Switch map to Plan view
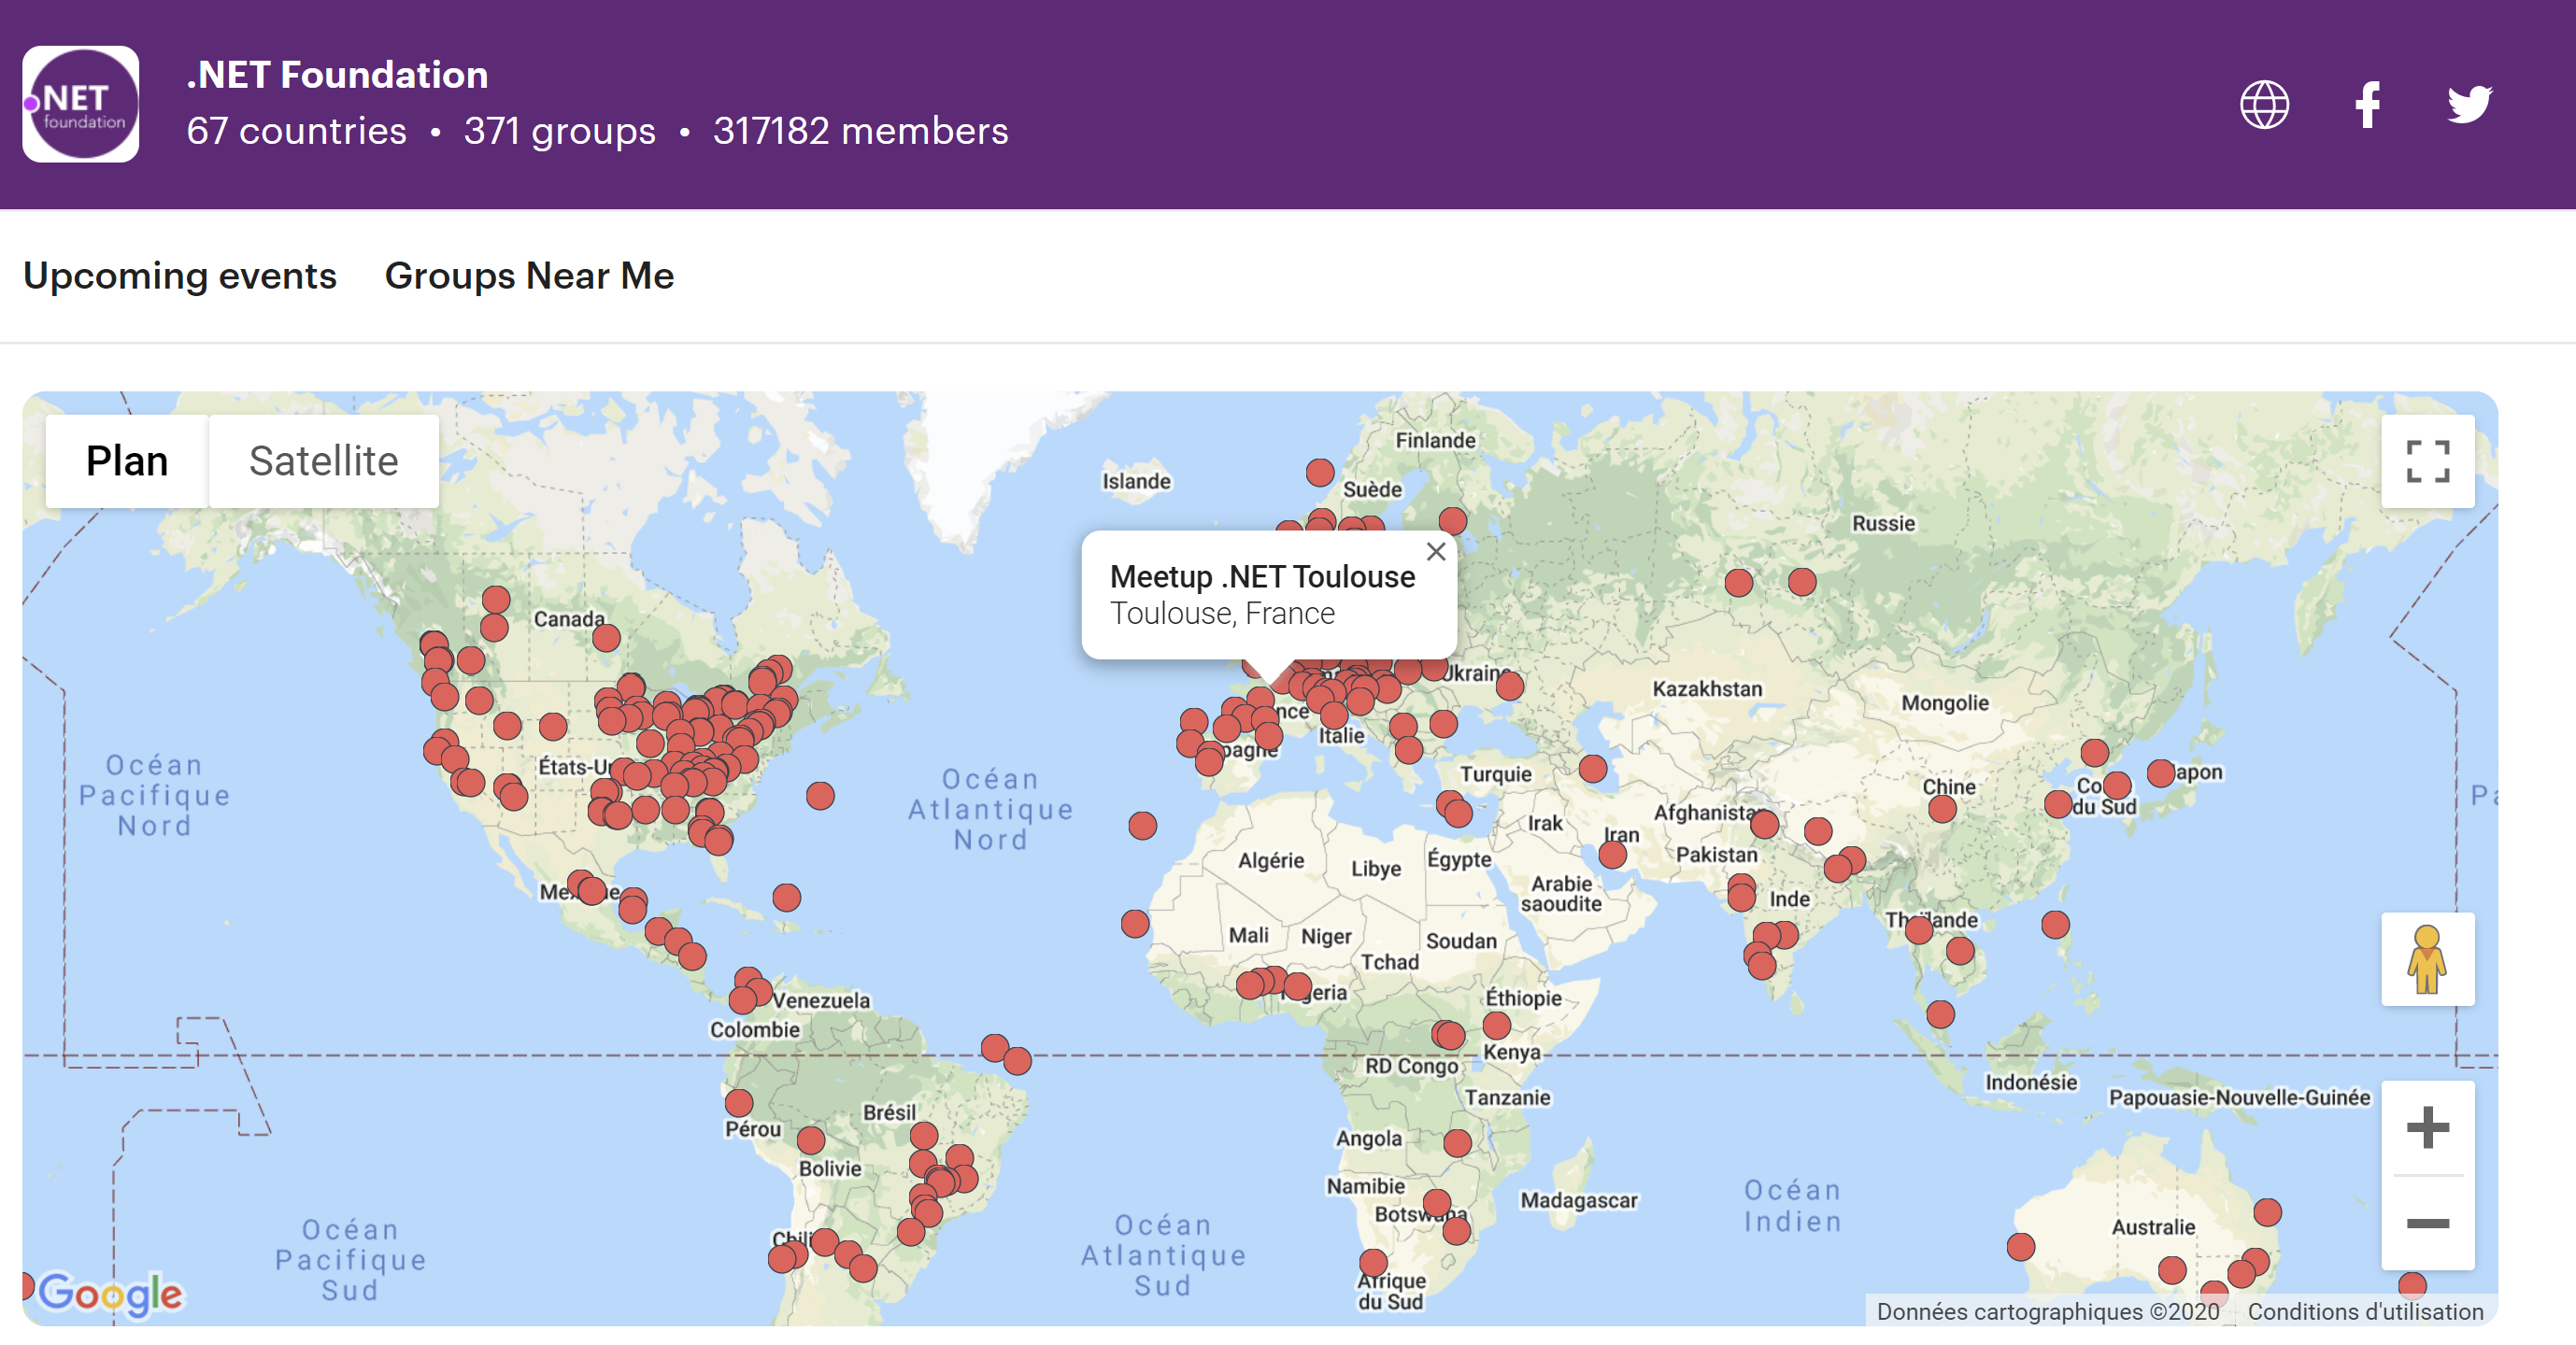The image size is (2576, 1345). pos(127,460)
